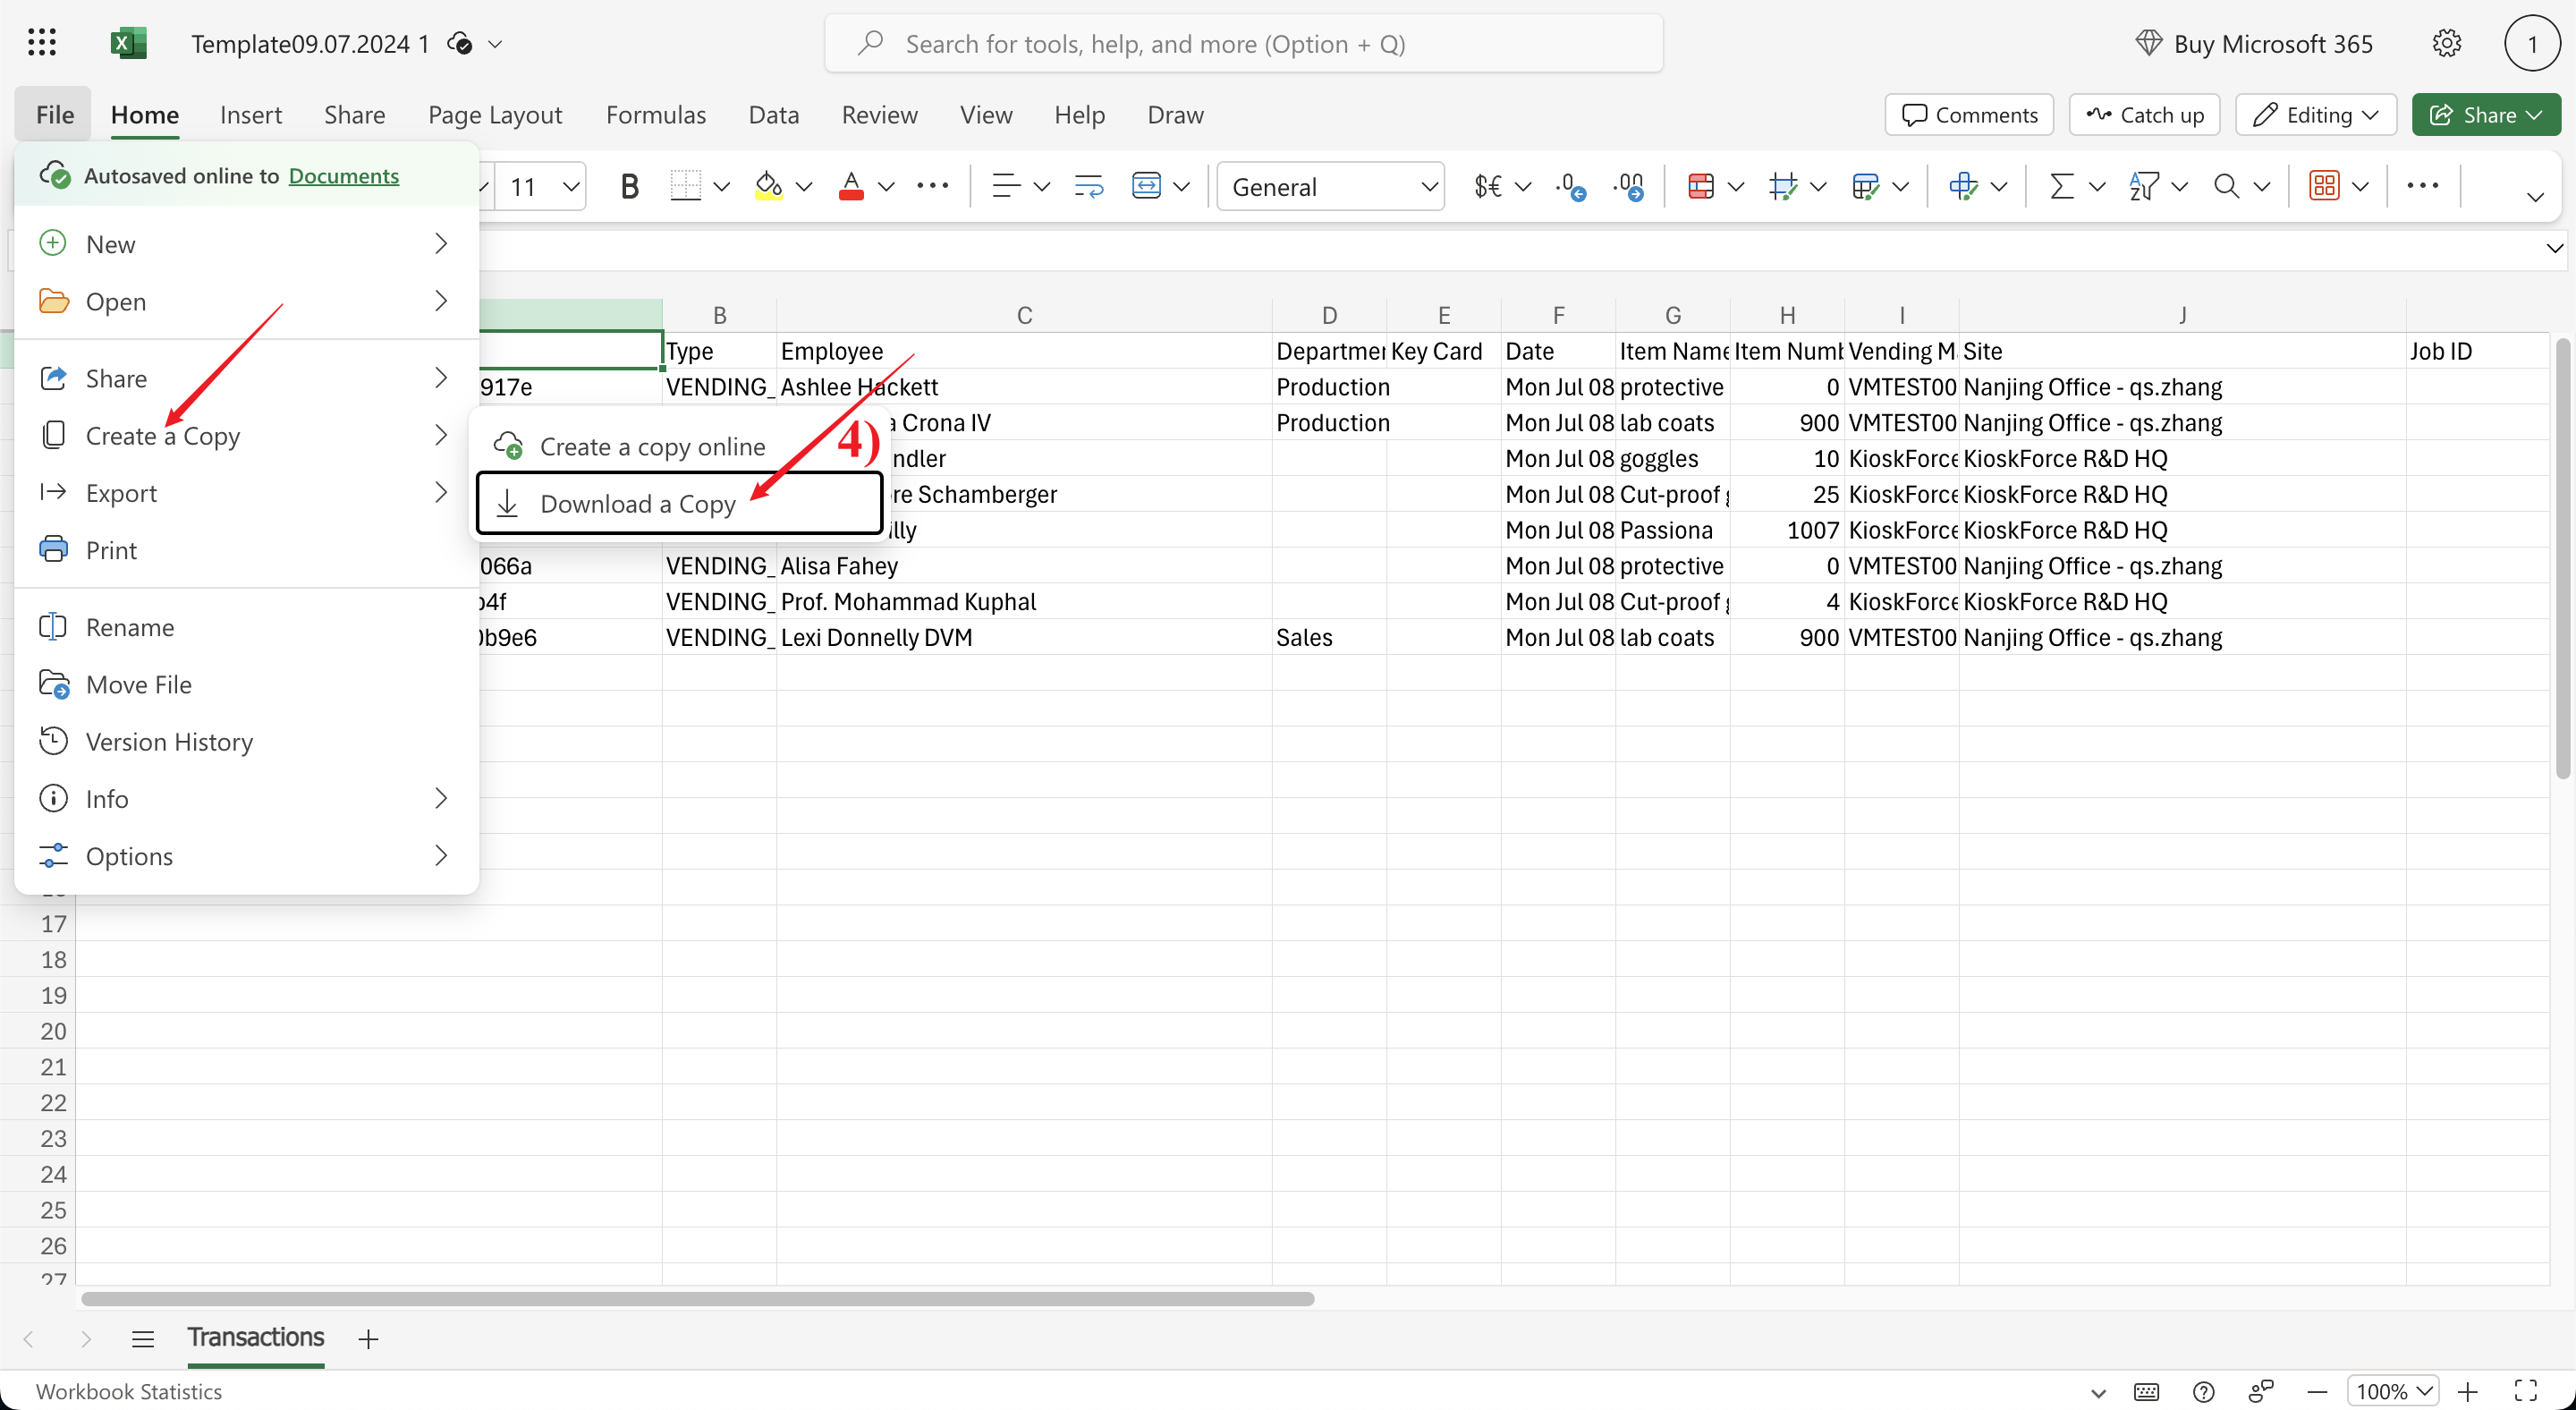Open the app launcher grid
The width and height of the screenshot is (2576, 1410).
41,43
